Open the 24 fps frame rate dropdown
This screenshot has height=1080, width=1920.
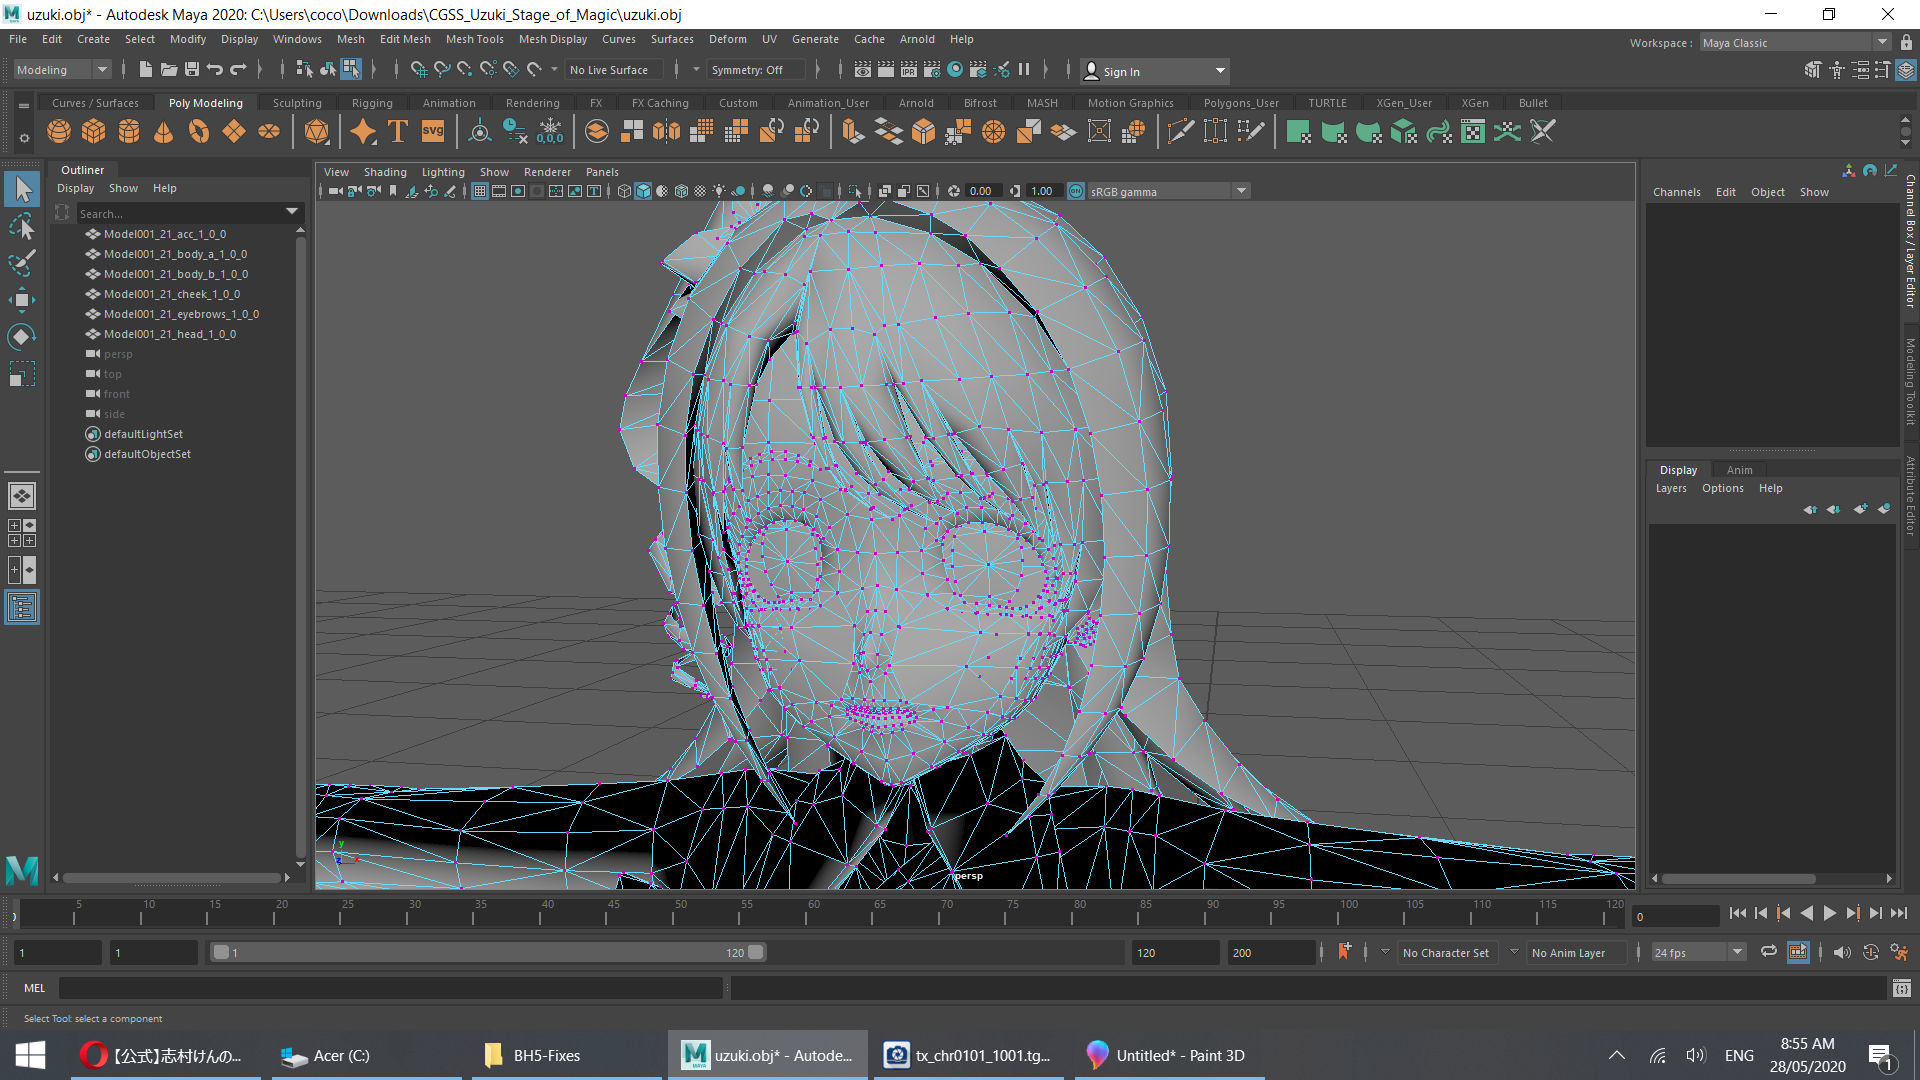pyautogui.click(x=1698, y=953)
